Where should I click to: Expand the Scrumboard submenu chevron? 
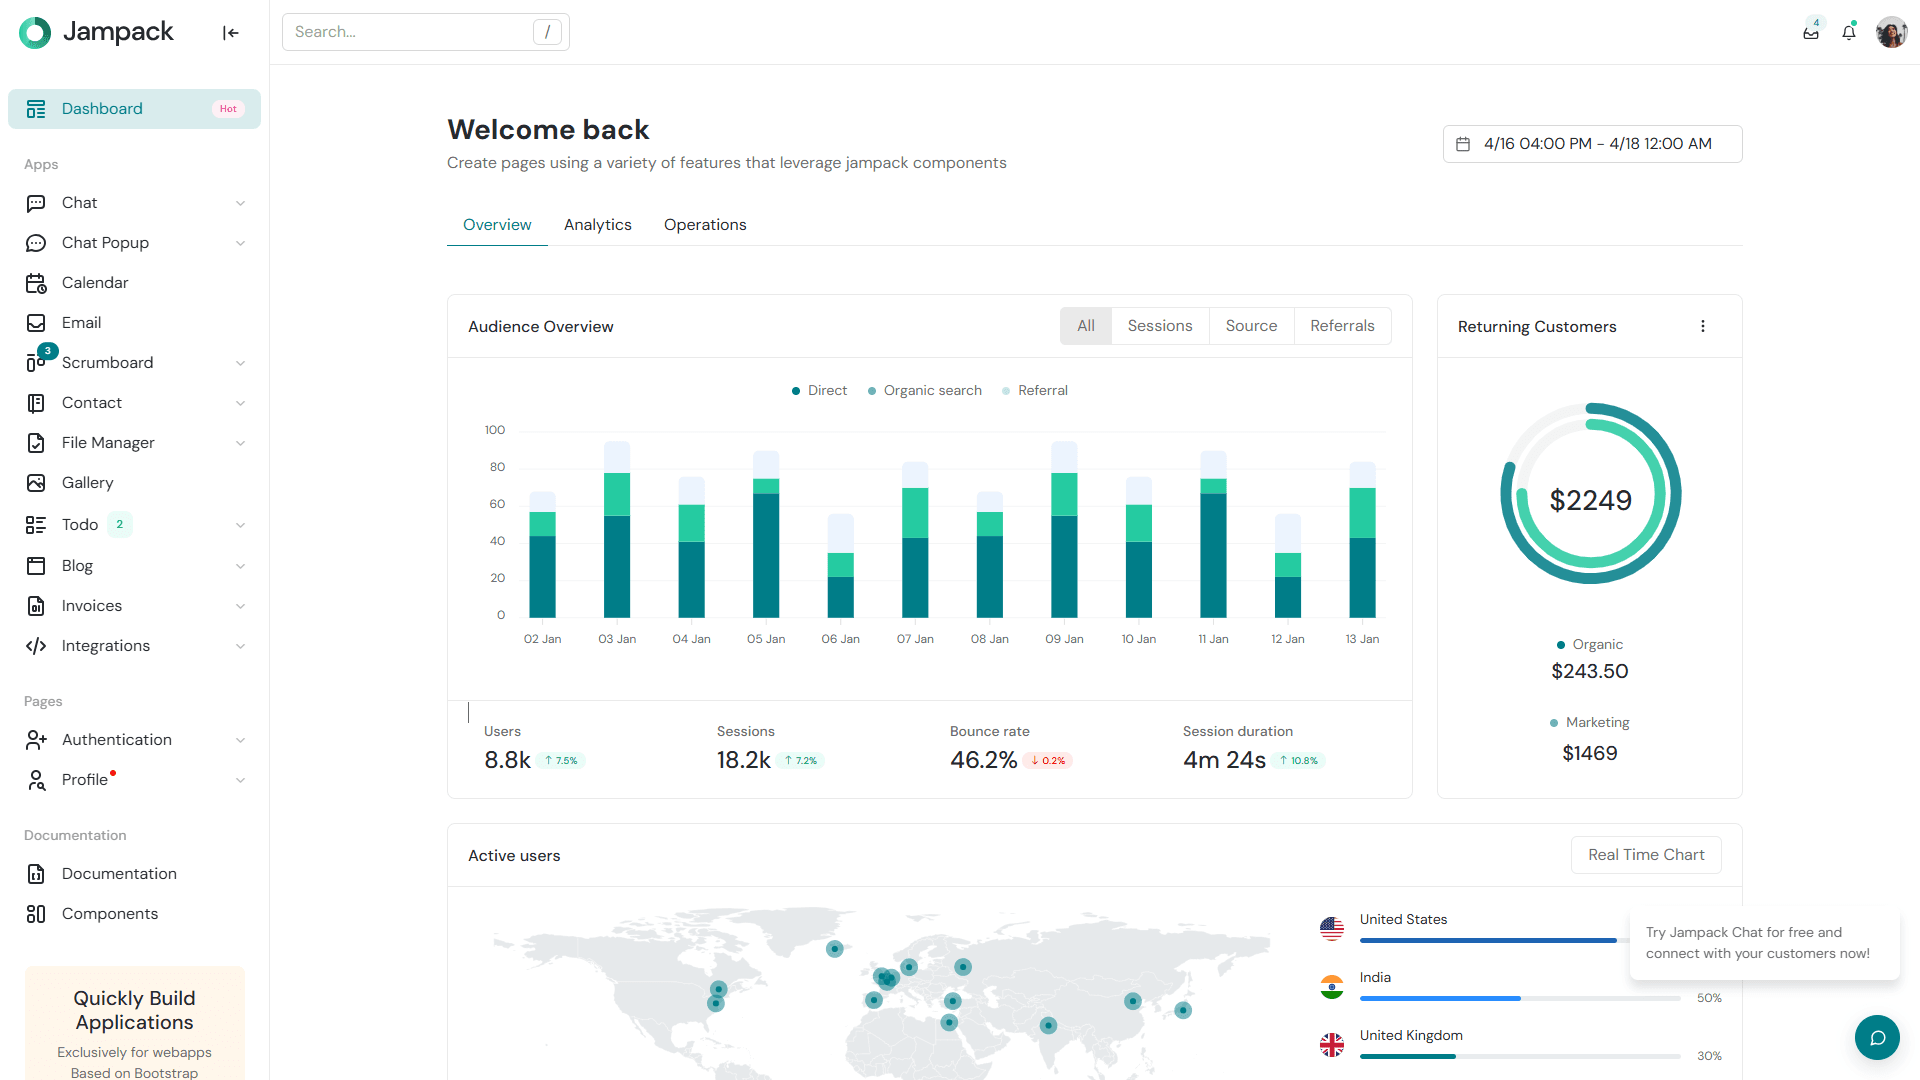(240, 363)
